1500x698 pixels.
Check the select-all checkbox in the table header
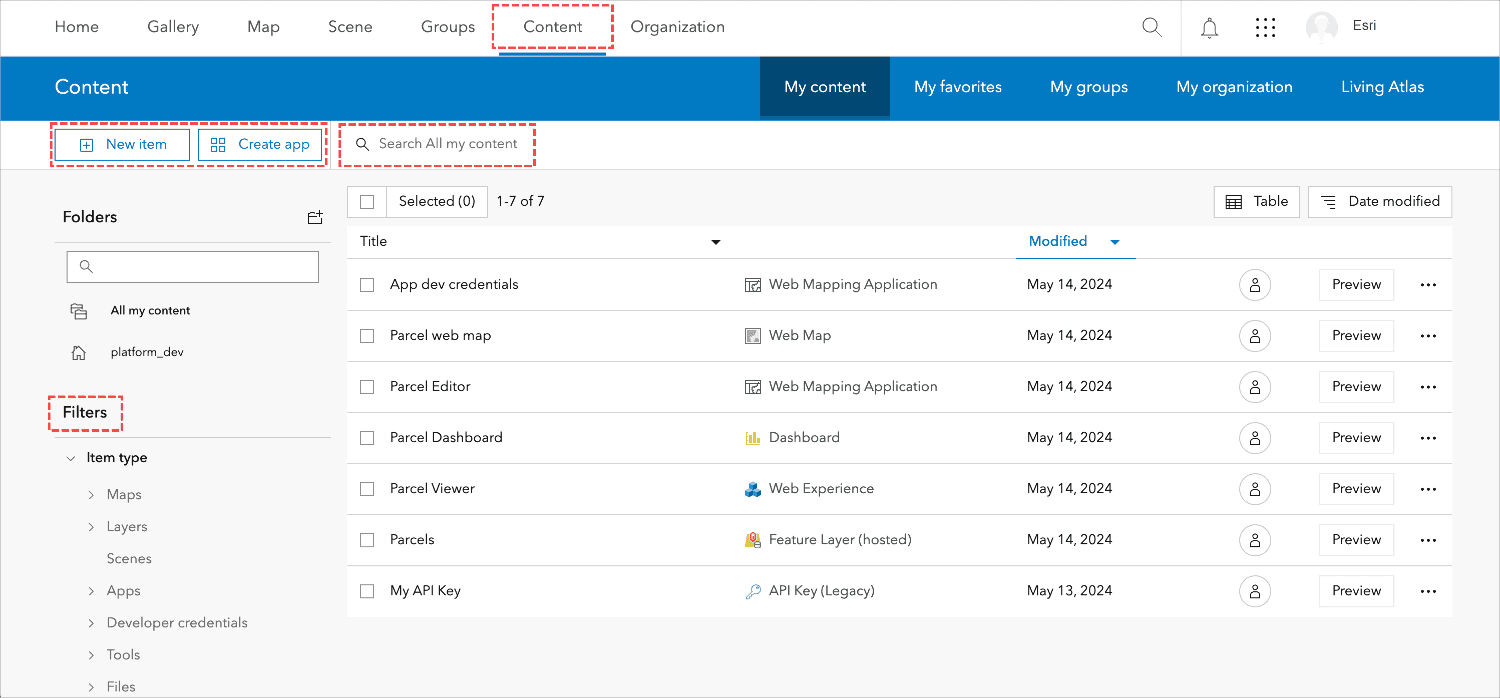(x=367, y=201)
